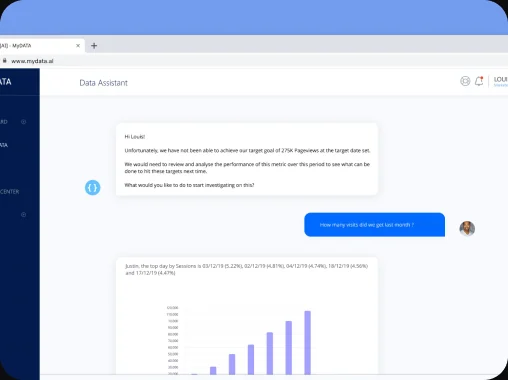Viewport: 508px width, 380px height.
Task: Click the top day by Sessions summary text
Action: coord(246,269)
